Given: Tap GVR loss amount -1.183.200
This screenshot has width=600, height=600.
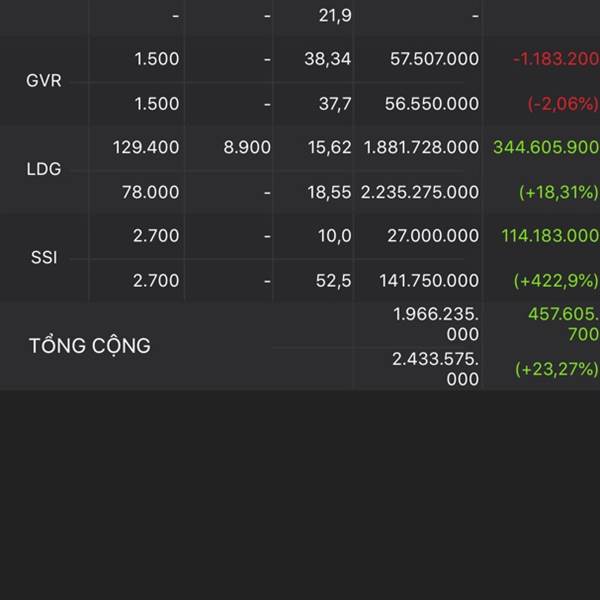Looking at the screenshot, I should coord(556,59).
